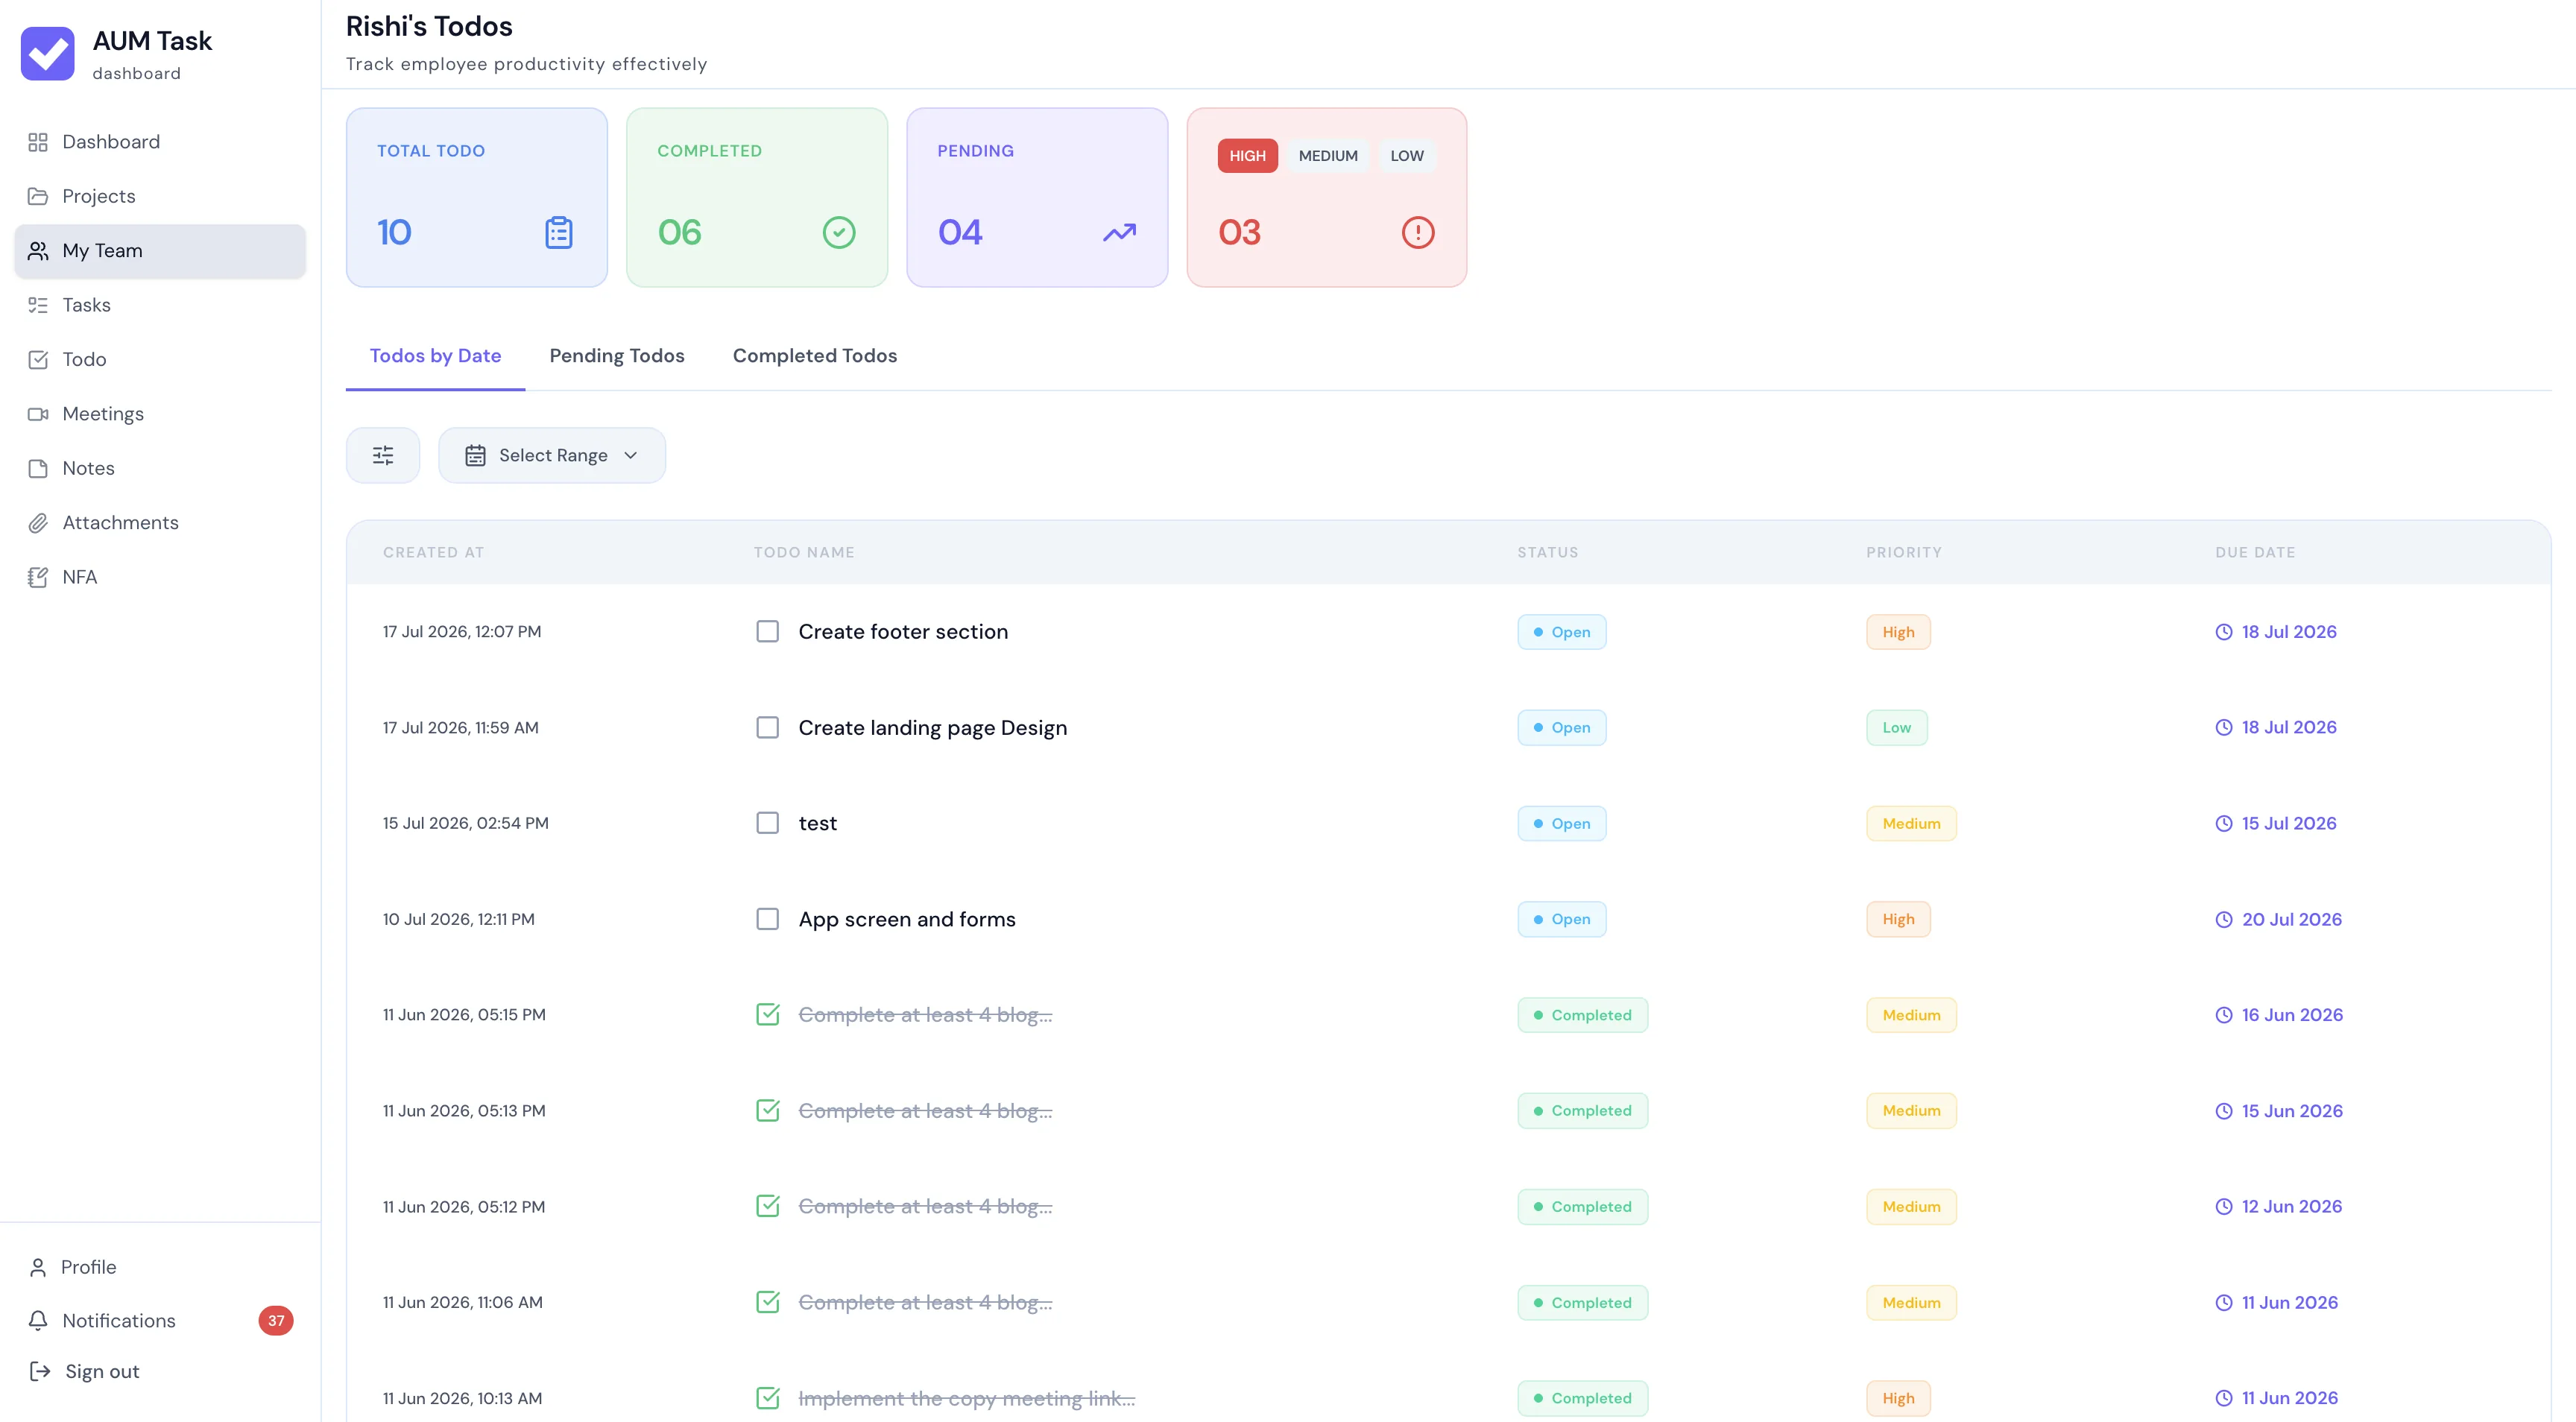
Task: Click the Sign out arrow icon
Action: 40,1371
